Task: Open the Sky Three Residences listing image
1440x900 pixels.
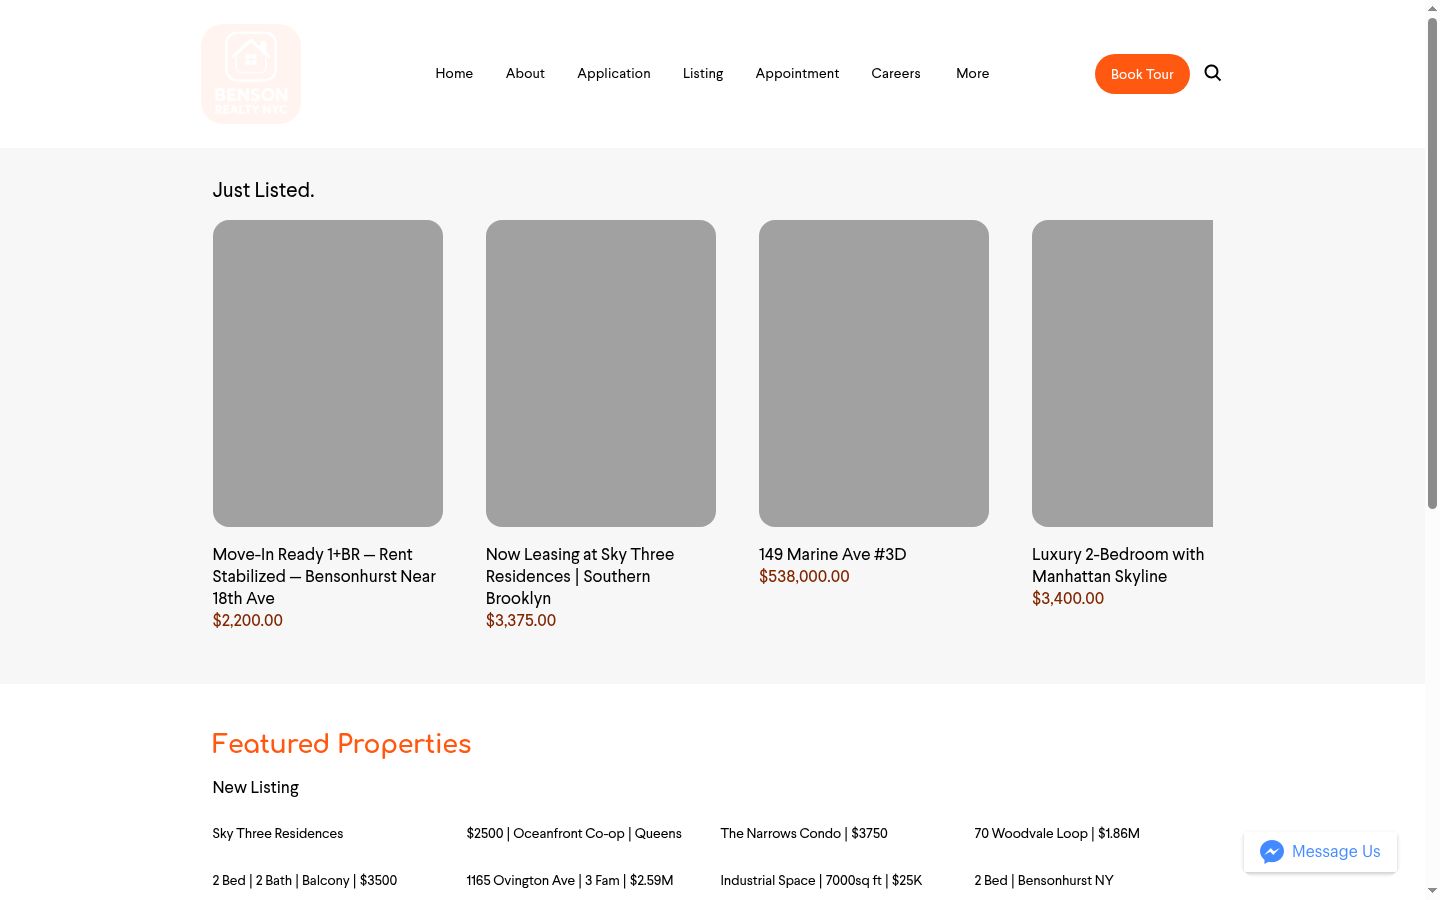Action: pyautogui.click(x=601, y=373)
